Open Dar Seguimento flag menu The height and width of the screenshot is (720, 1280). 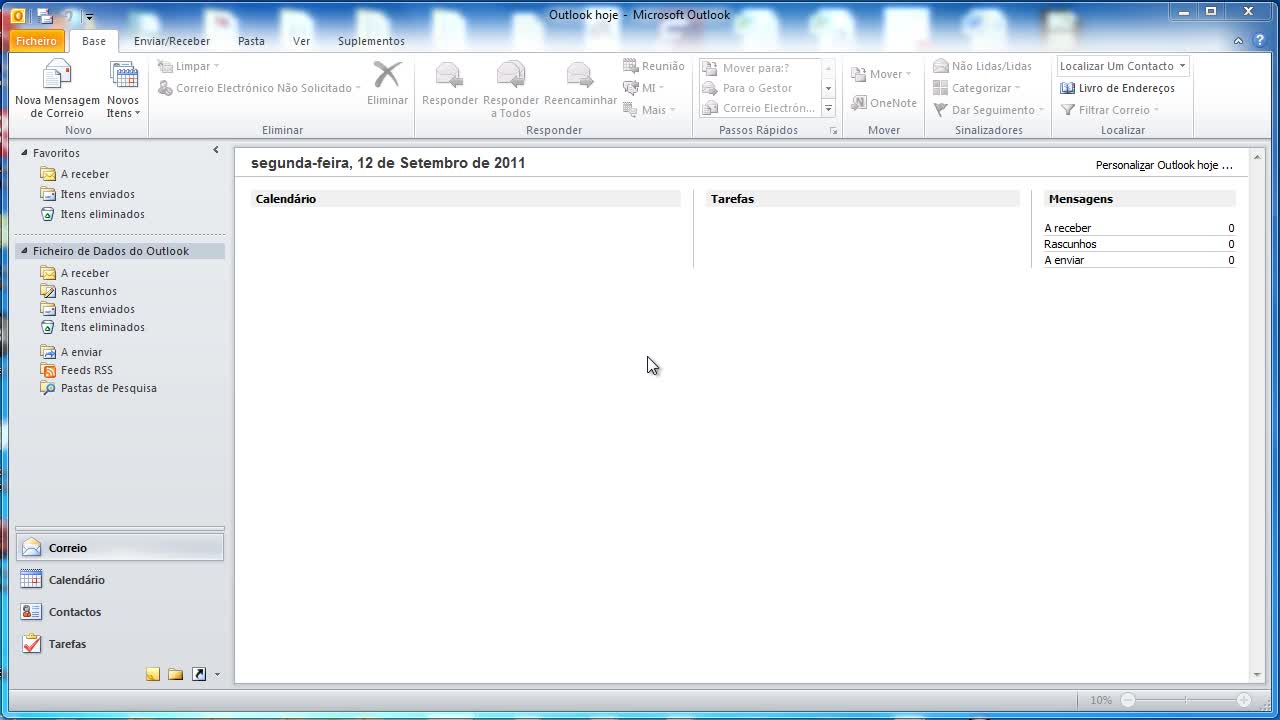(989, 110)
